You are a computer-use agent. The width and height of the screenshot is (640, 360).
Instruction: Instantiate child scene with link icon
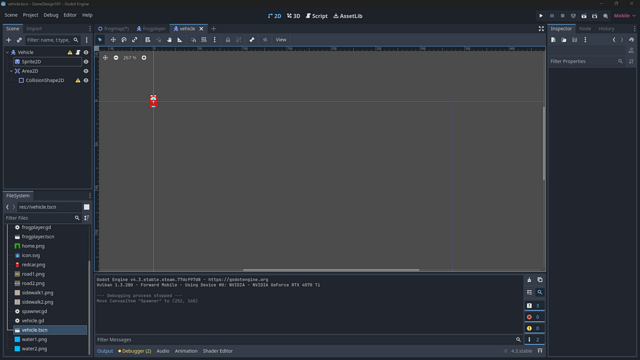pos(19,40)
